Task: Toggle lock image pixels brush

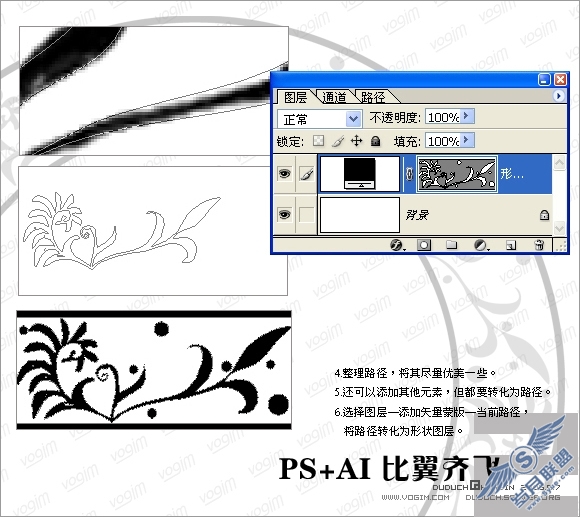Action: pyautogui.click(x=338, y=141)
